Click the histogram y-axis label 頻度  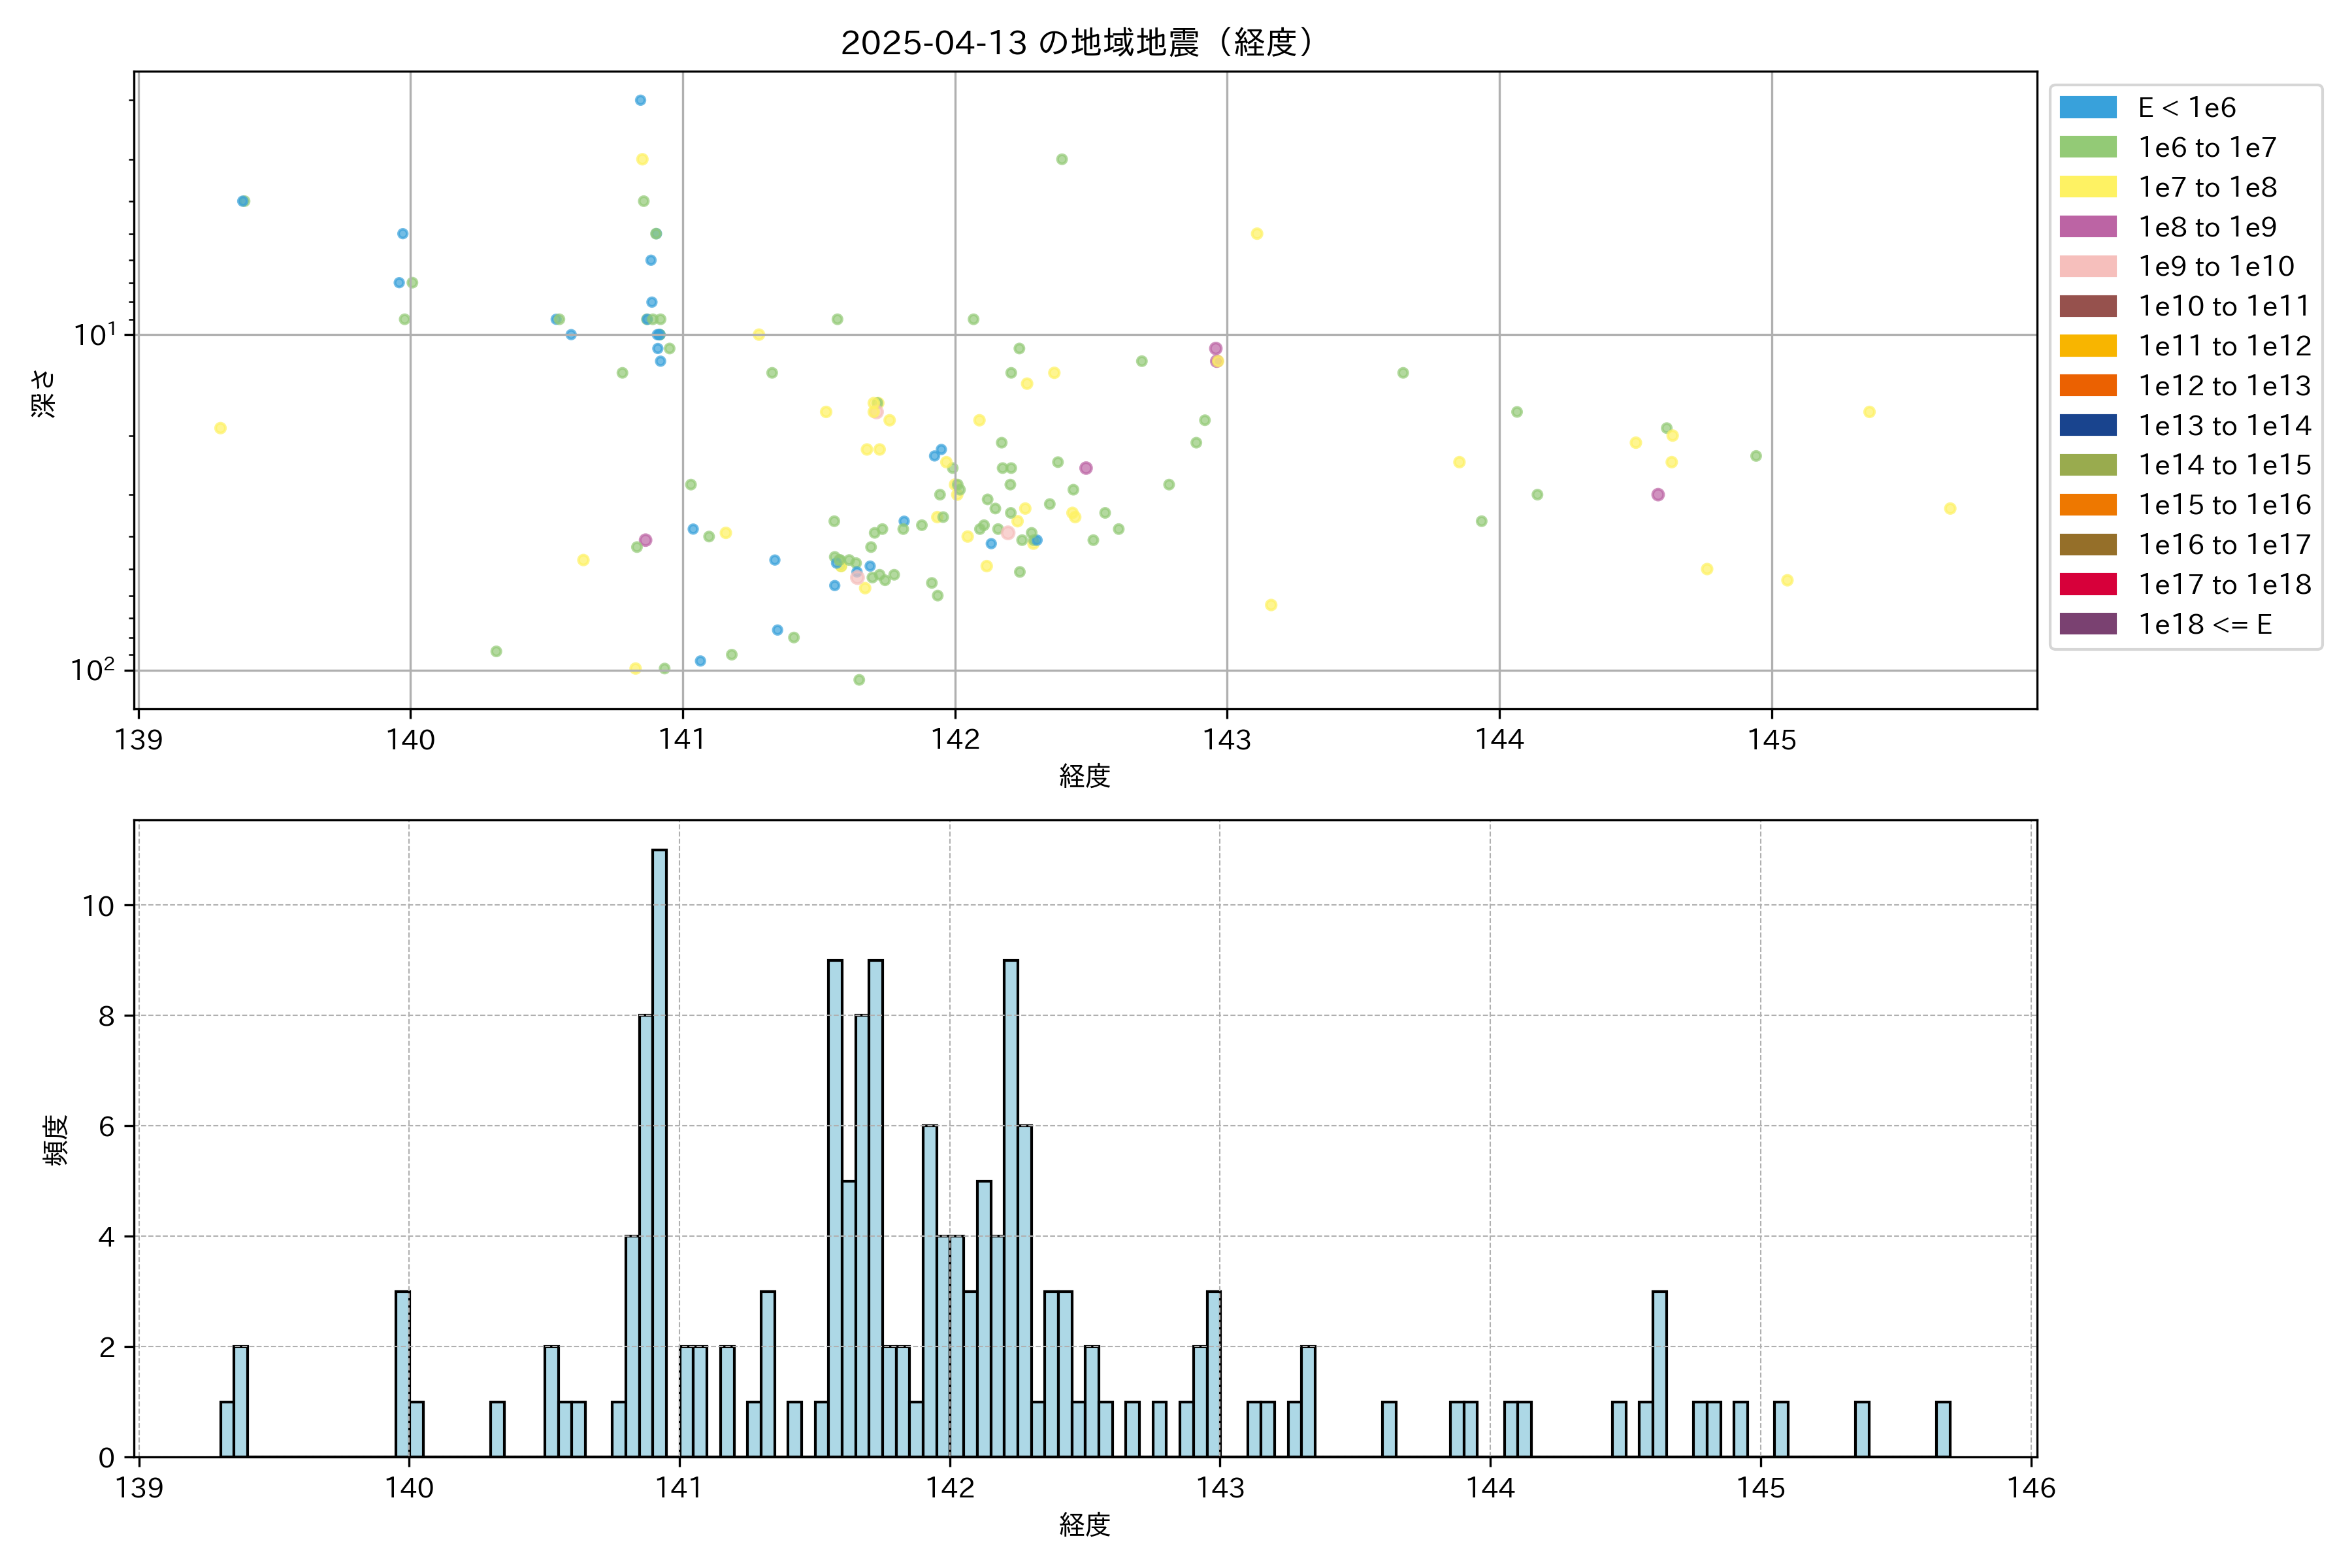click(56, 1140)
